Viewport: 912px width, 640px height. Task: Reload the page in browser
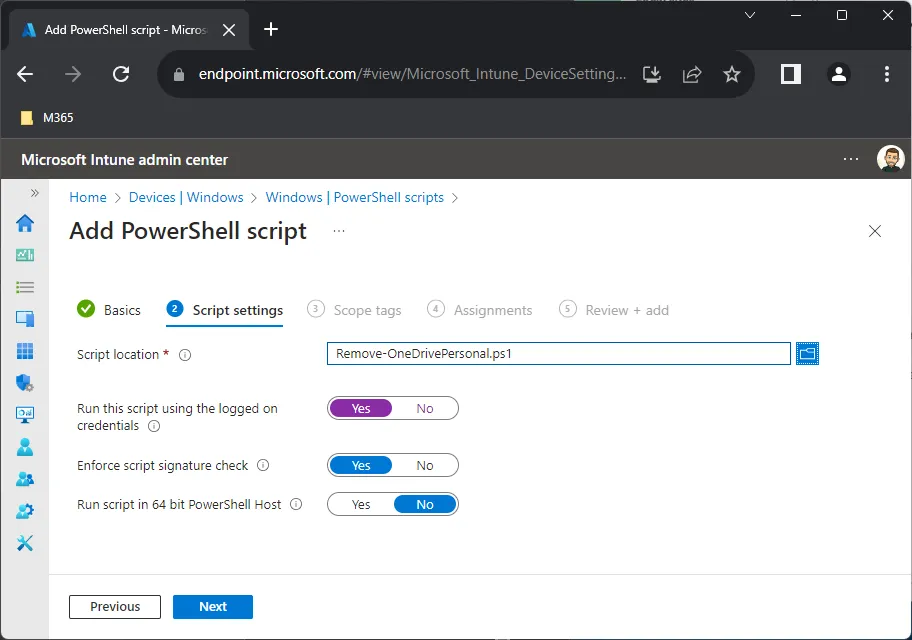point(121,74)
